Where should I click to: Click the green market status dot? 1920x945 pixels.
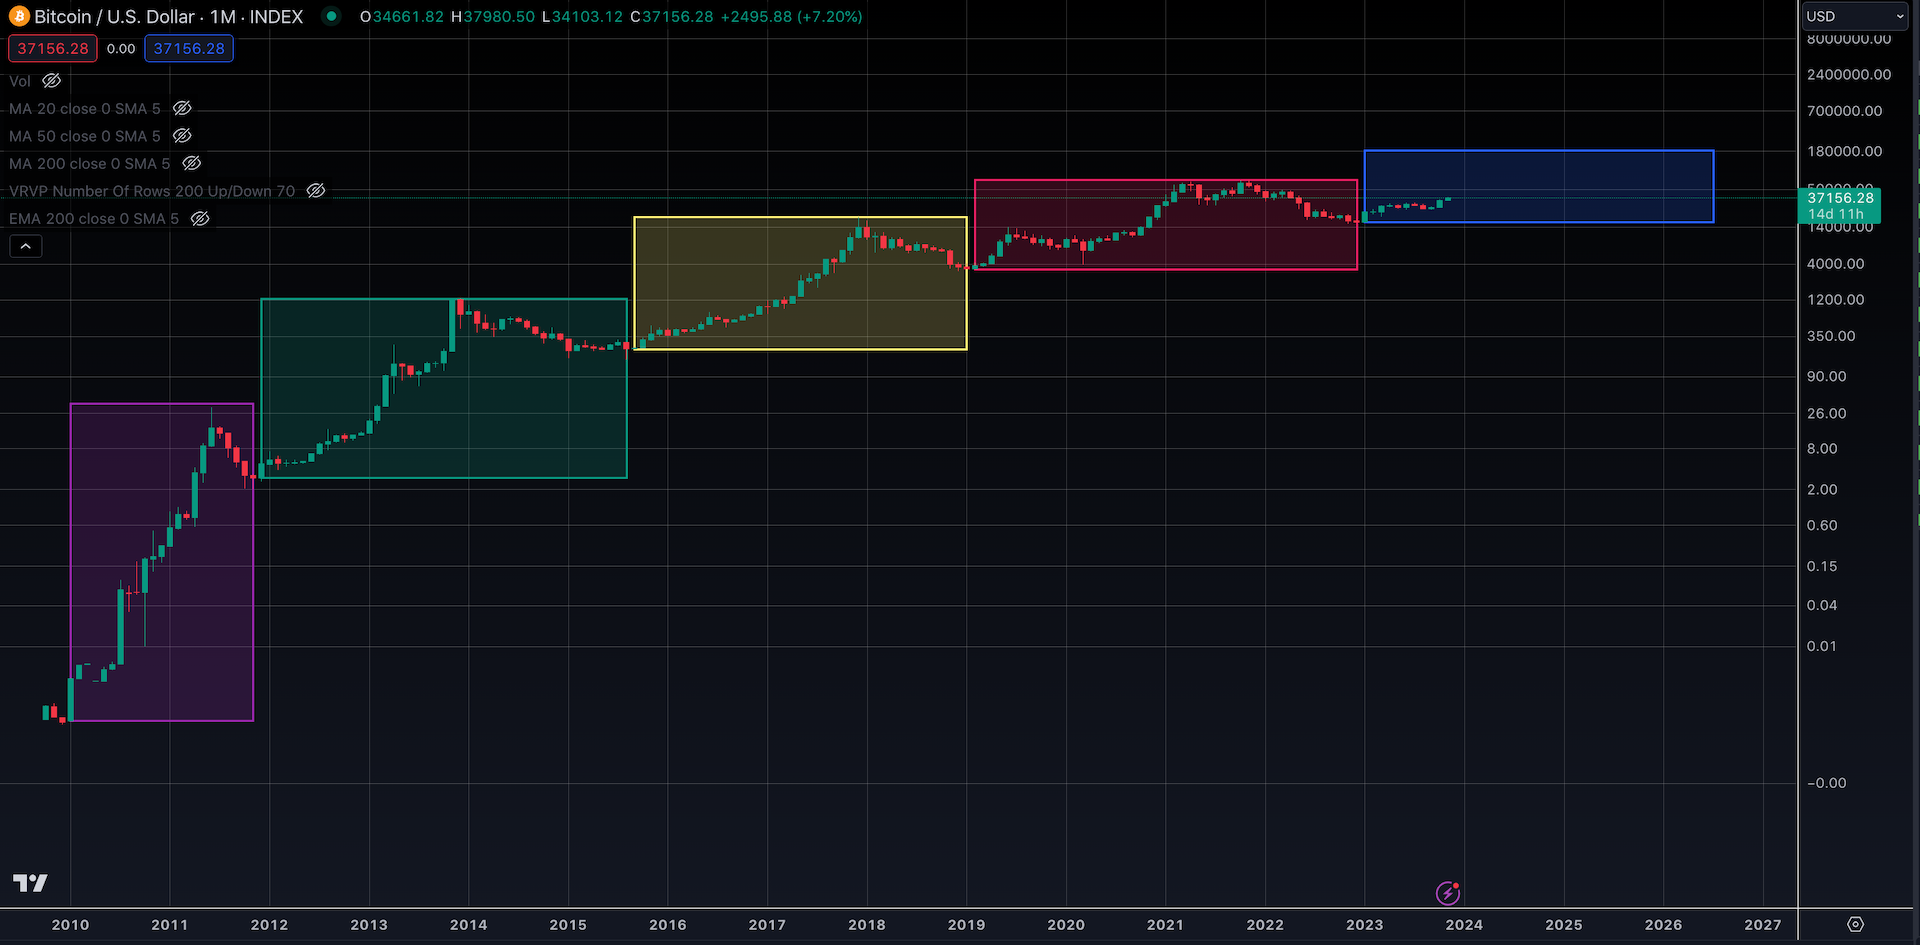click(x=331, y=16)
